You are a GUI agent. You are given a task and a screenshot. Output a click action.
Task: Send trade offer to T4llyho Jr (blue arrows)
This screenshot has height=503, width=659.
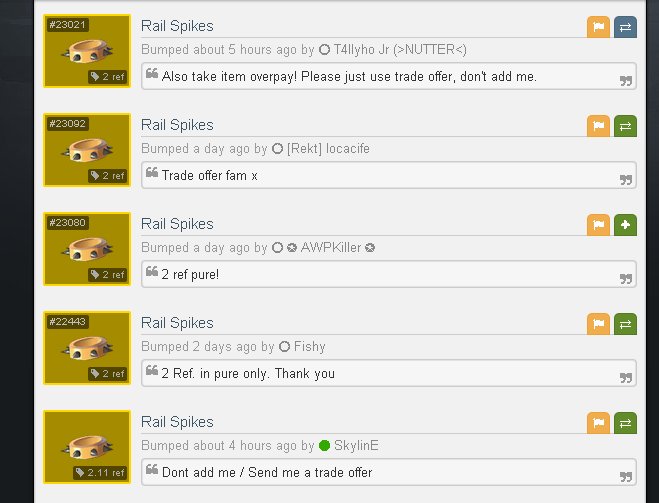pos(625,27)
